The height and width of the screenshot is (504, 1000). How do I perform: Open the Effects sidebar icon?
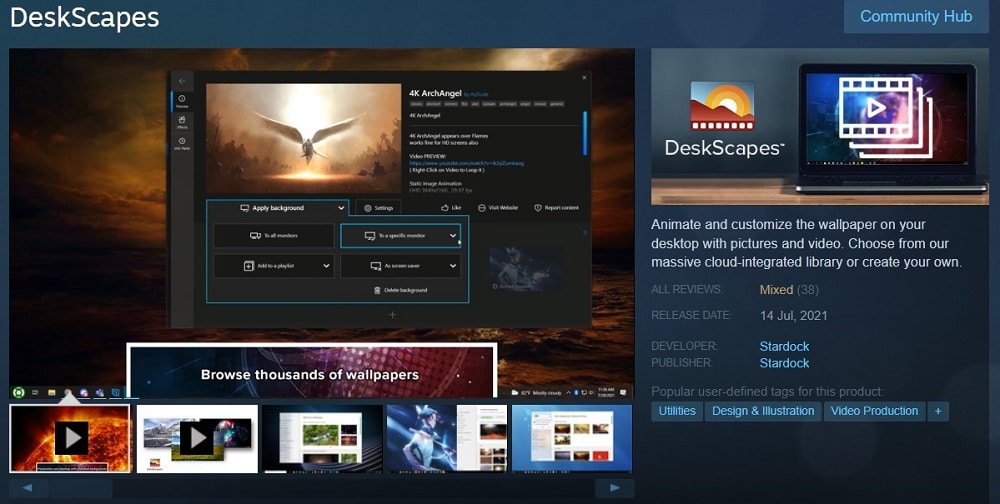[182, 122]
